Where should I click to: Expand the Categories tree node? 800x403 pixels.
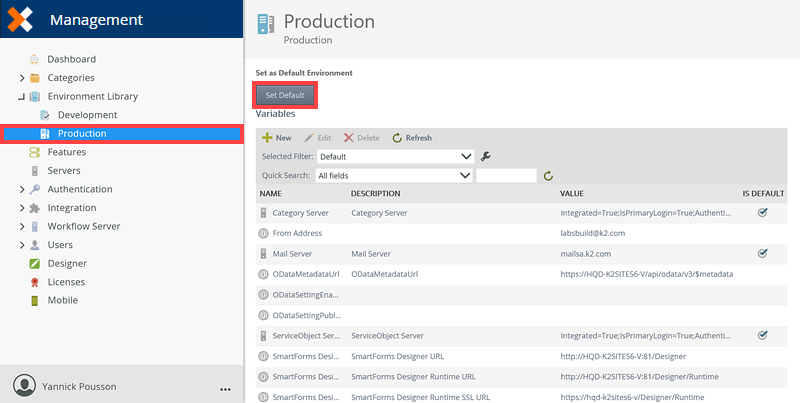pos(22,78)
